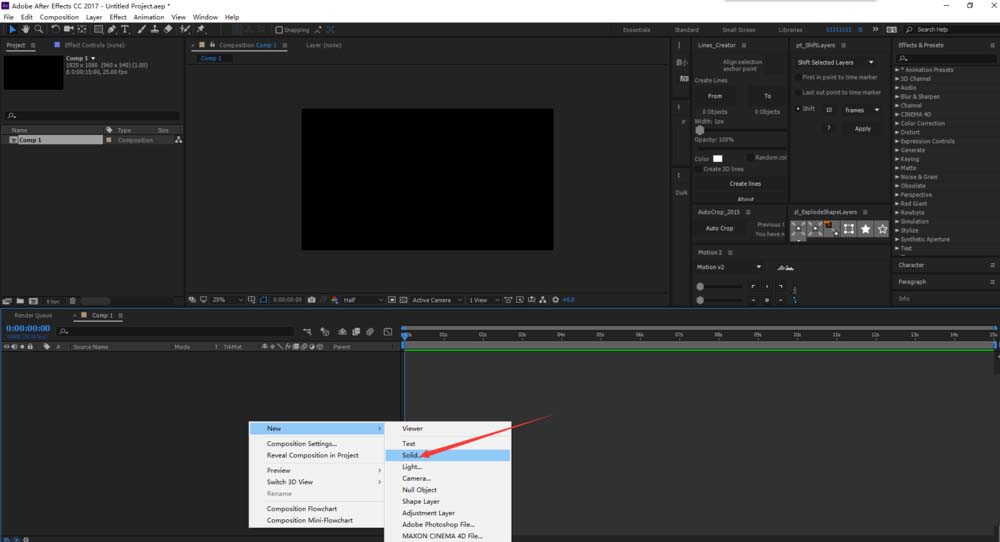Select the Rotation tool

54,30
